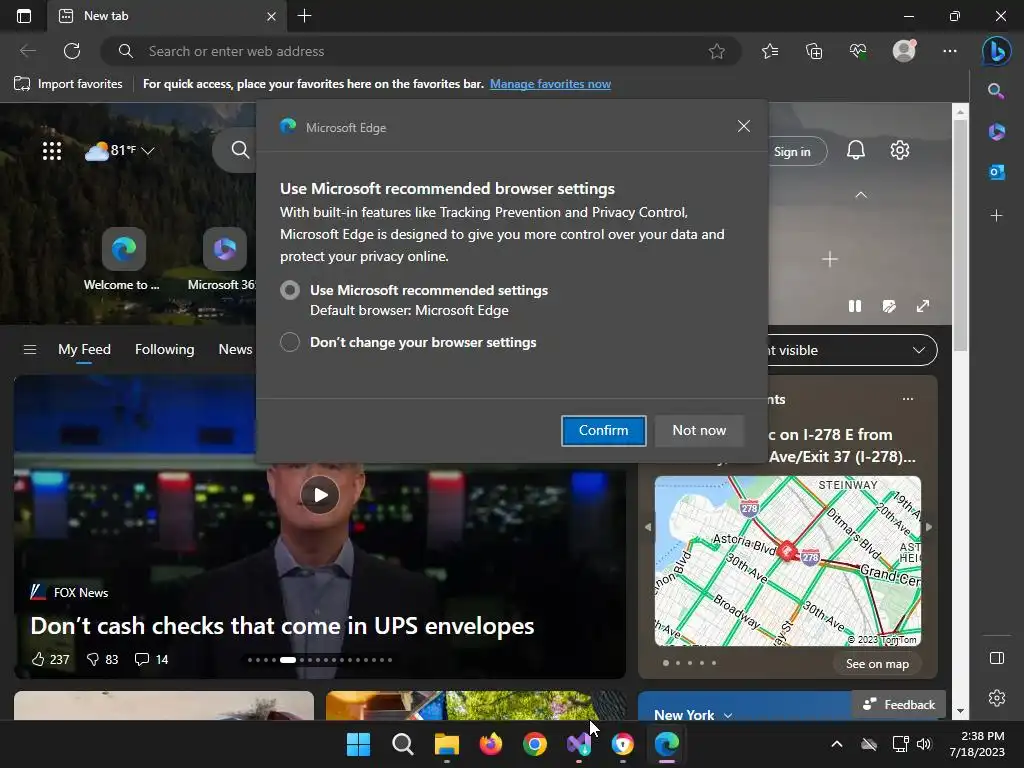Click Not now in the dialog
1024x768 pixels.
699,430
